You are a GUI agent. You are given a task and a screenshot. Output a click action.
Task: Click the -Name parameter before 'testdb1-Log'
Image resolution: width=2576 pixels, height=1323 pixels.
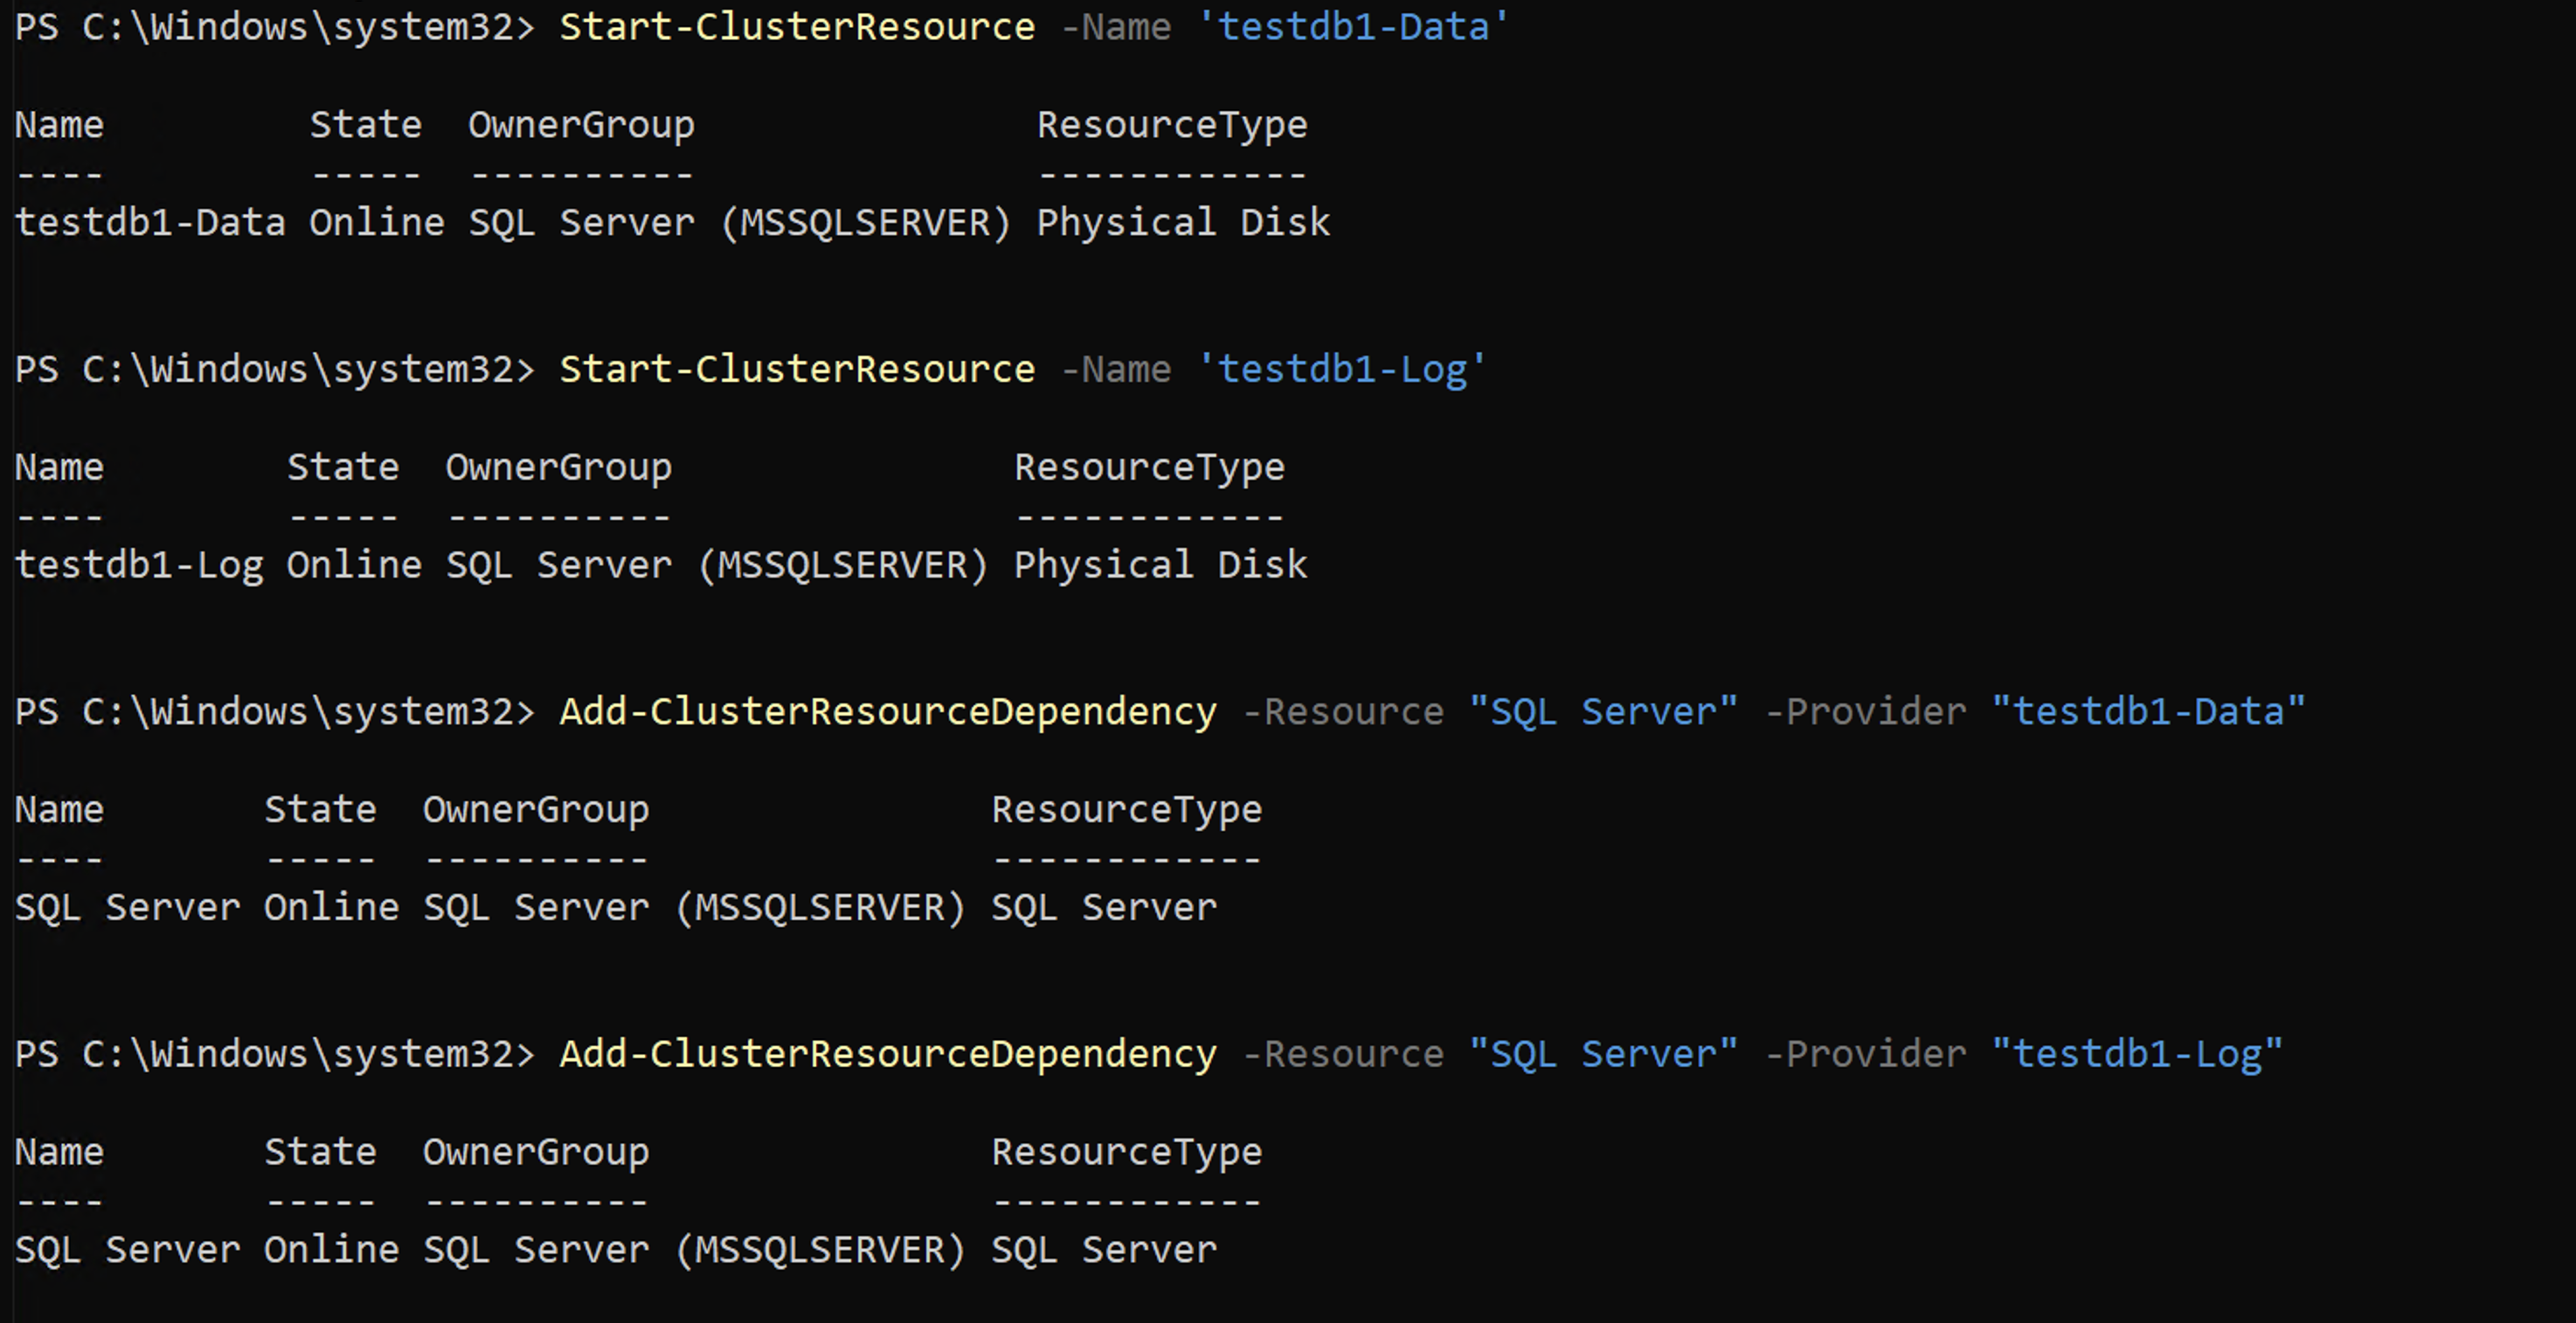pos(1115,370)
